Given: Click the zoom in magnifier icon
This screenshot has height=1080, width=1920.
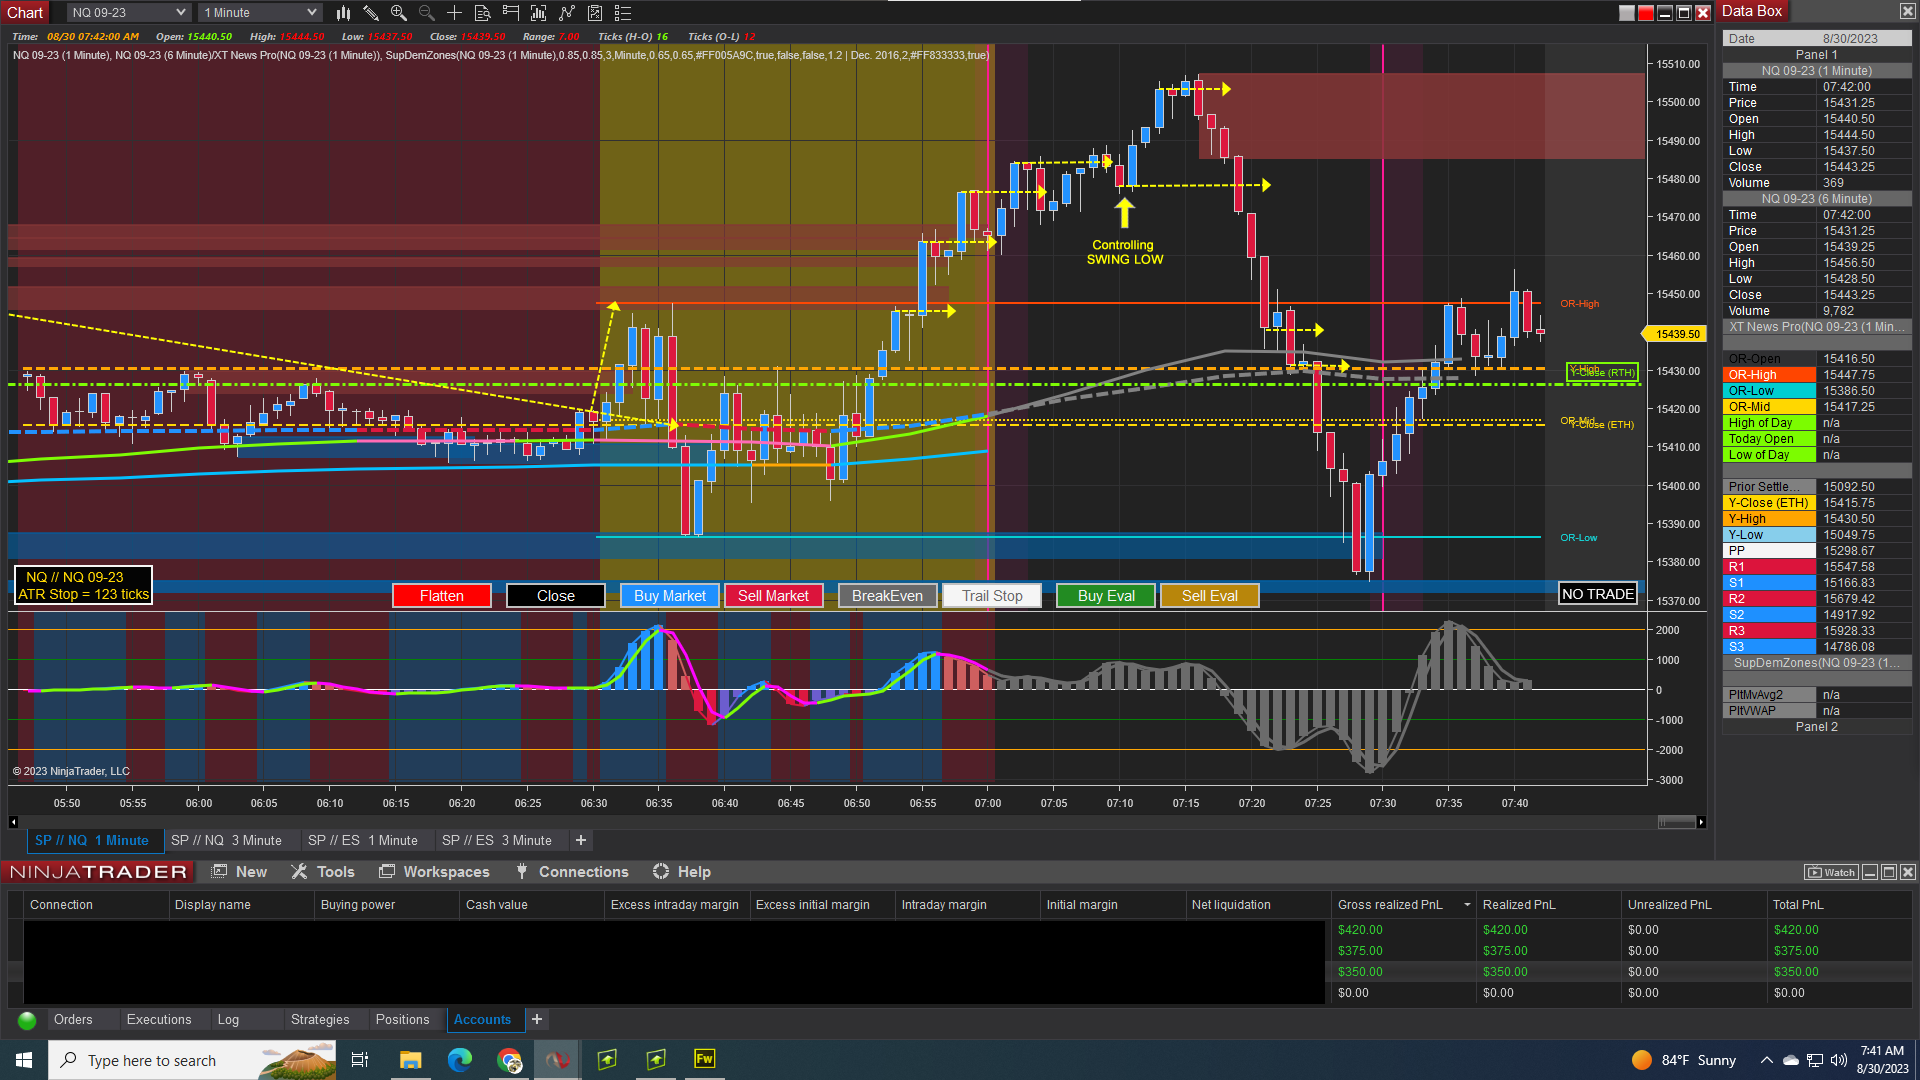Looking at the screenshot, I should 399,13.
